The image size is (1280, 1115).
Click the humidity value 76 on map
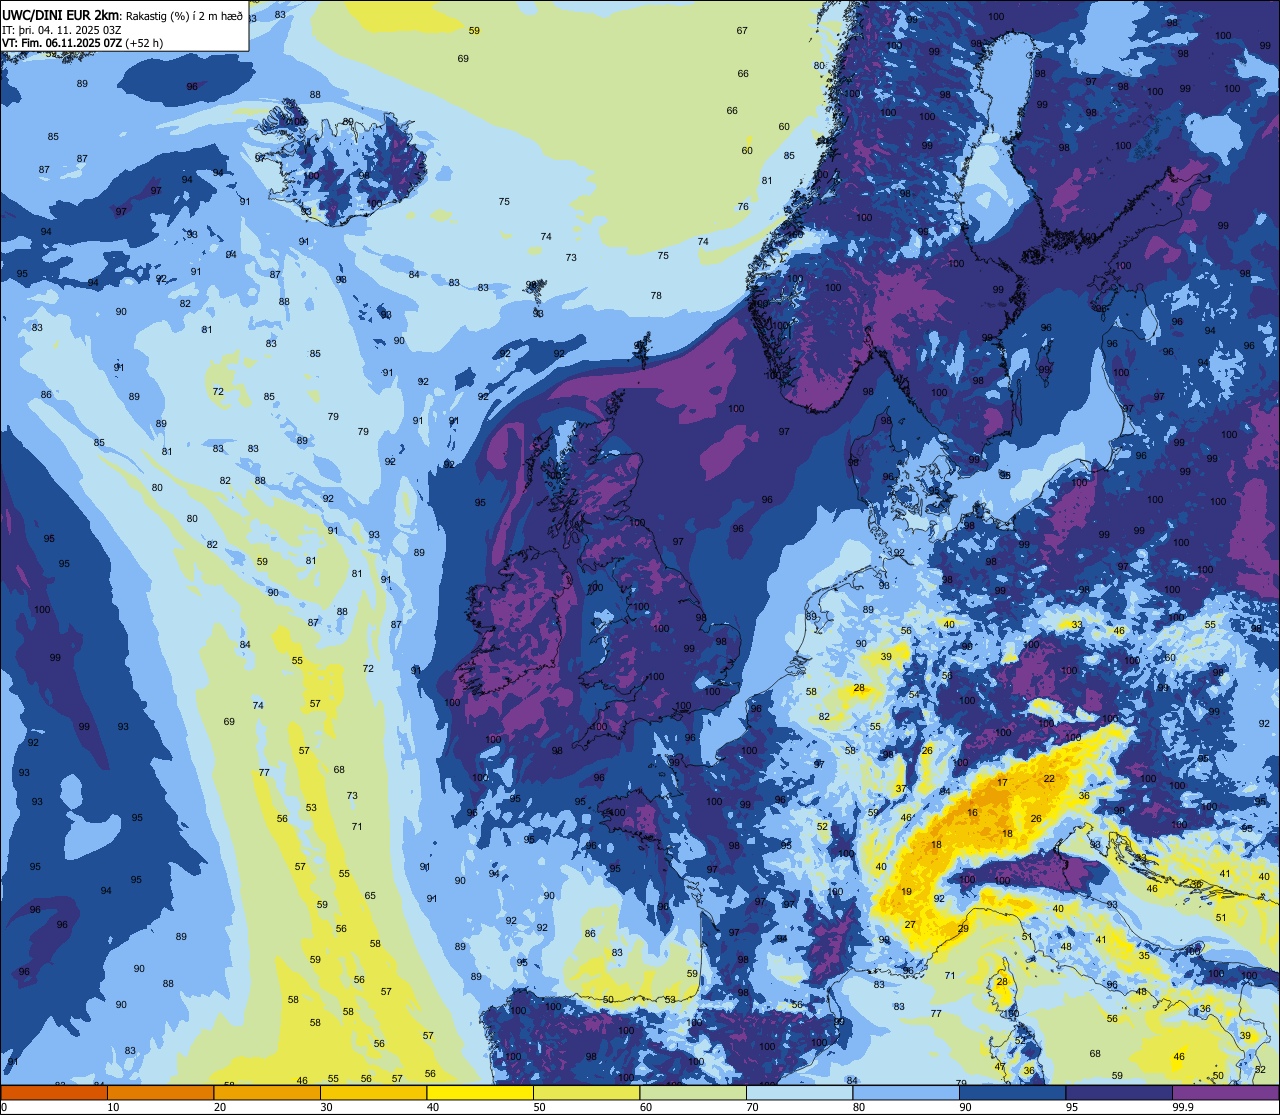coord(743,207)
